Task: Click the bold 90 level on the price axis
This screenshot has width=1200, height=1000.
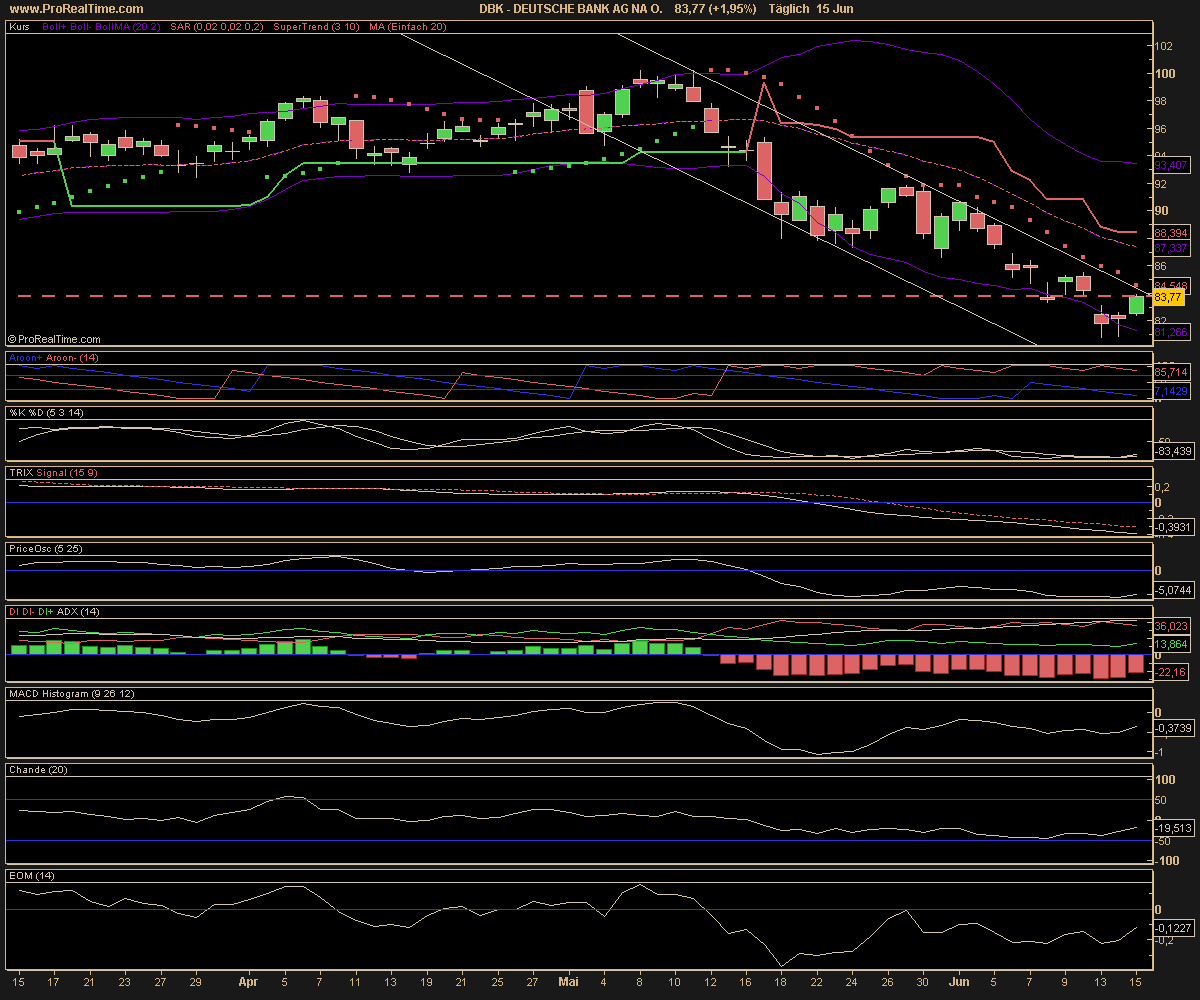Action: [x=1162, y=211]
